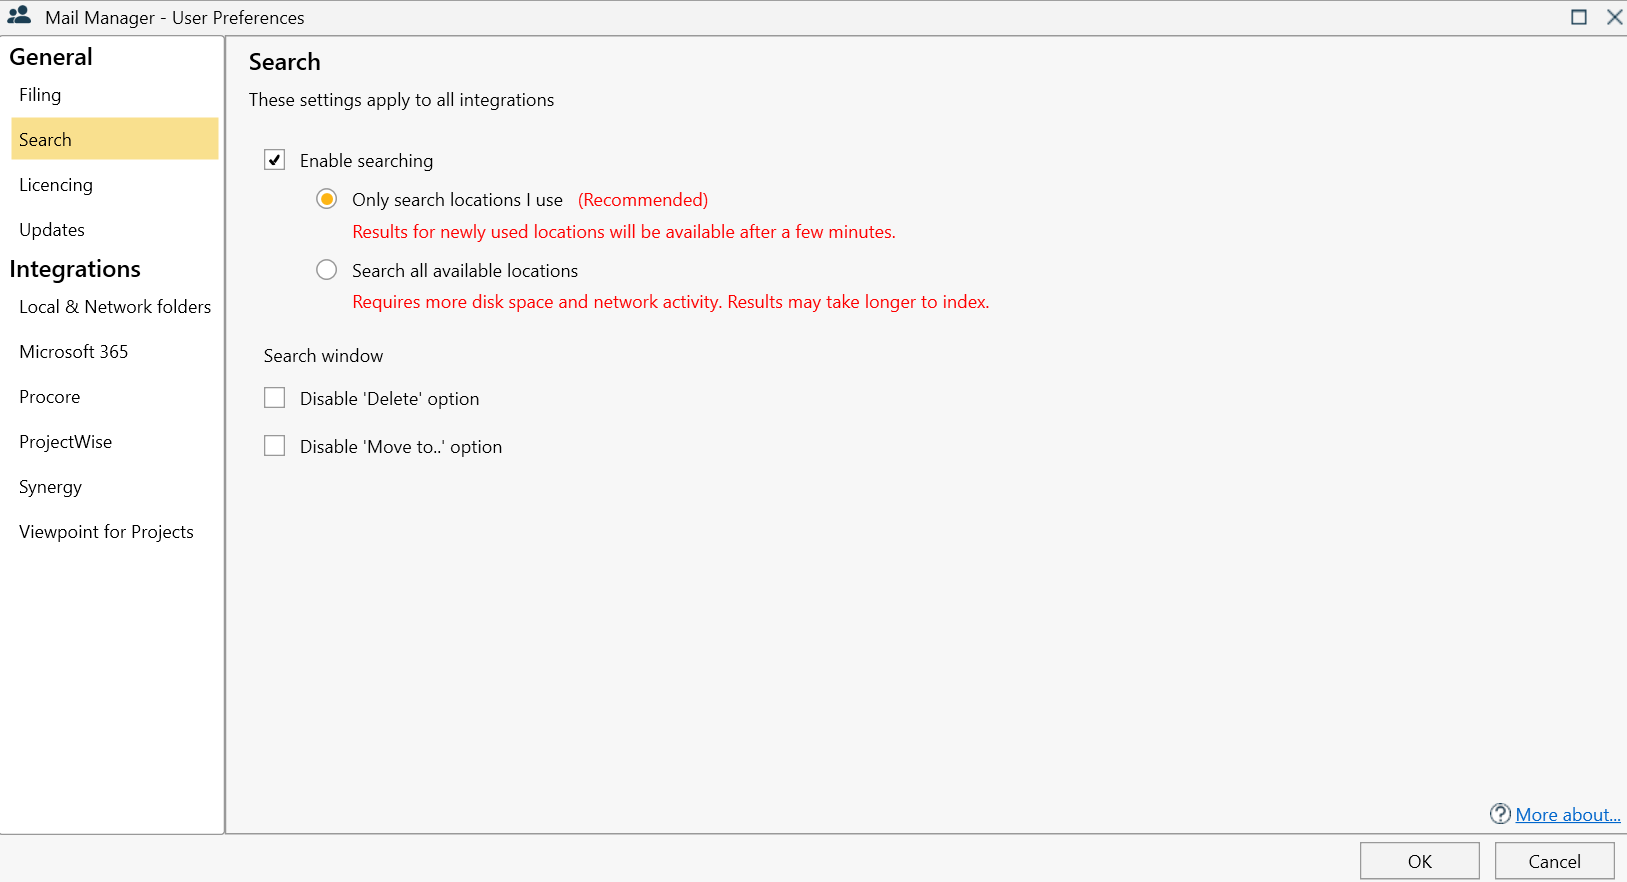1627x882 pixels.
Task: Check Disable 'Move to..' option
Action: [275, 446]
